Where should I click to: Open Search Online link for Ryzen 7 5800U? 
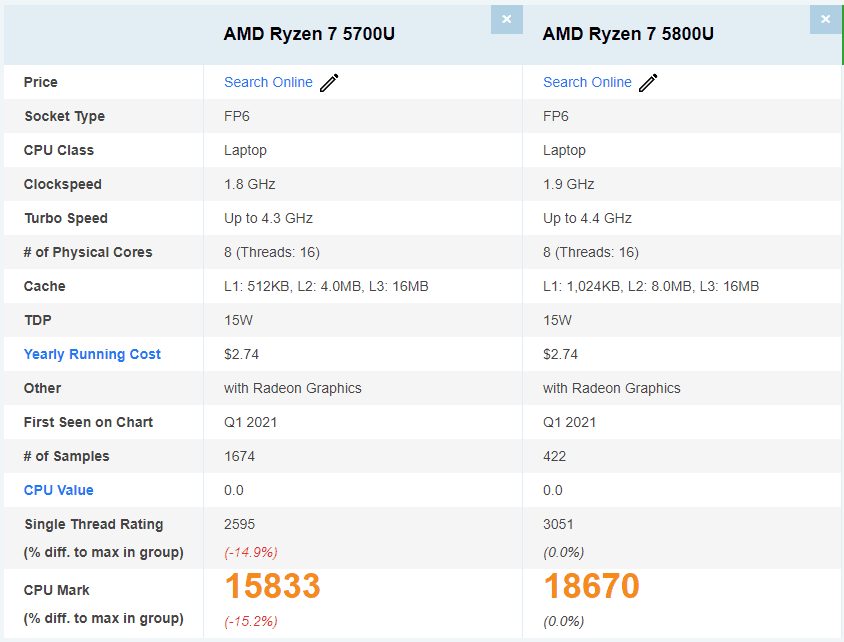[x=587, y=82]
